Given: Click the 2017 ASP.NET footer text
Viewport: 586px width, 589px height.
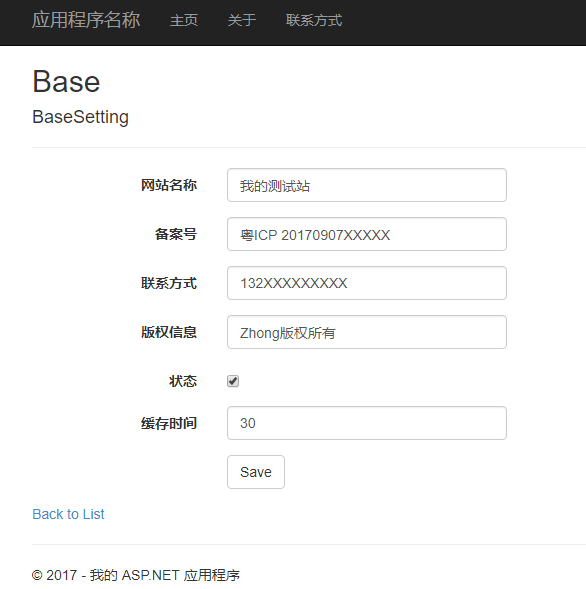Looking at the screenshot, I should click(136, 575).
